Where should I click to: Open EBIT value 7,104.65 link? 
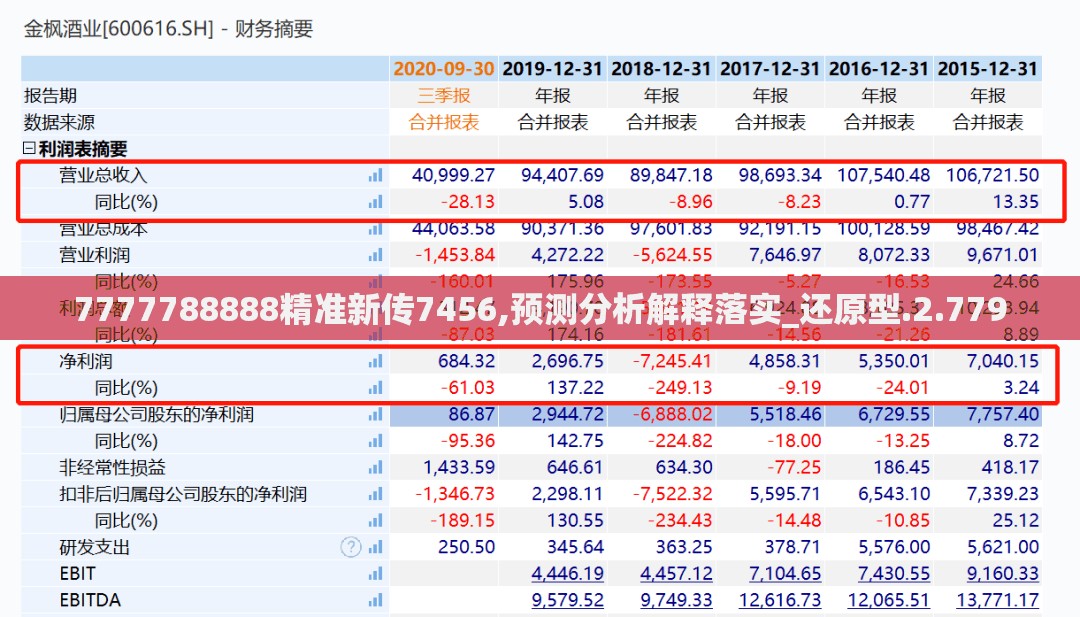pyautogui.click(x=785, y=574)
